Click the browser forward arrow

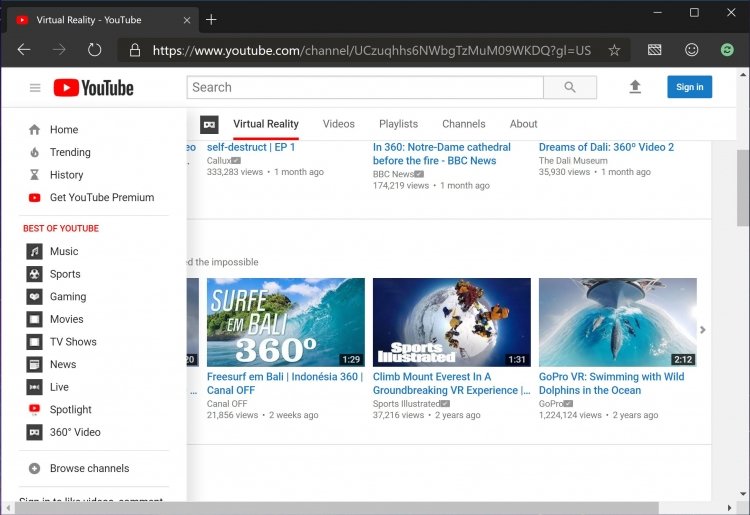pos(59,49)
